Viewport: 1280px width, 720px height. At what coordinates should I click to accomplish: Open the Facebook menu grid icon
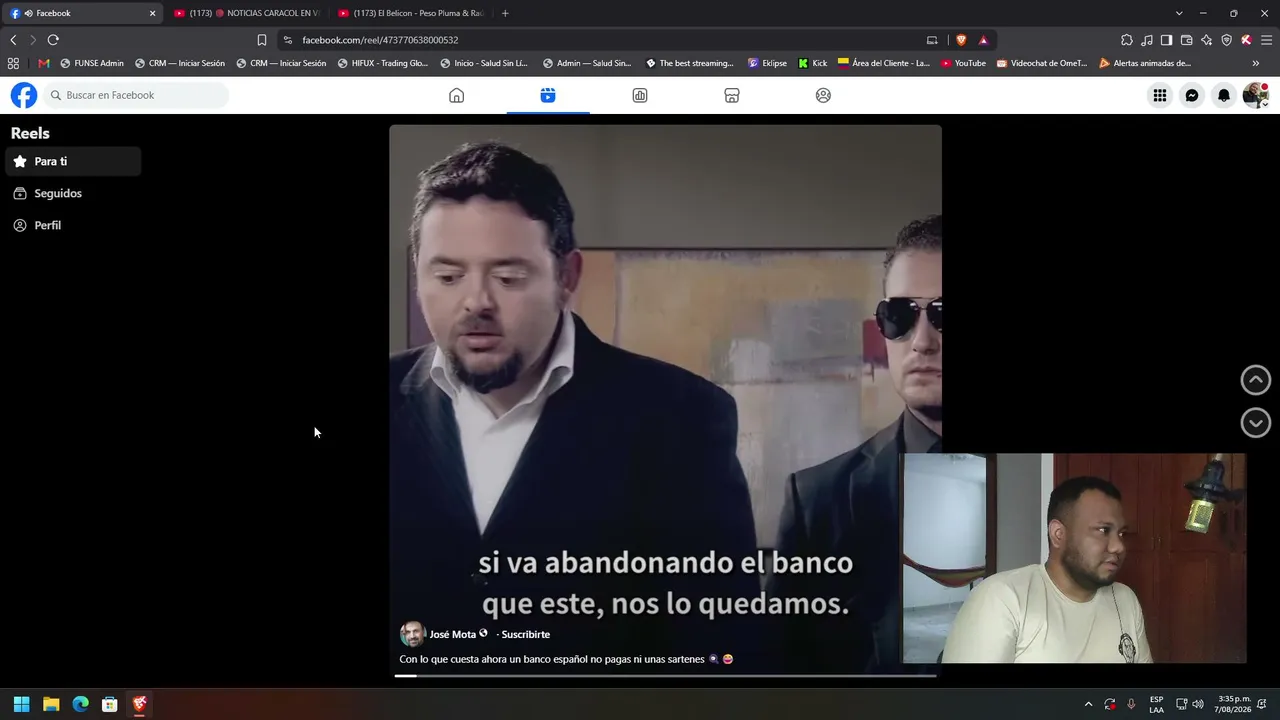(x=1160, y=95)
